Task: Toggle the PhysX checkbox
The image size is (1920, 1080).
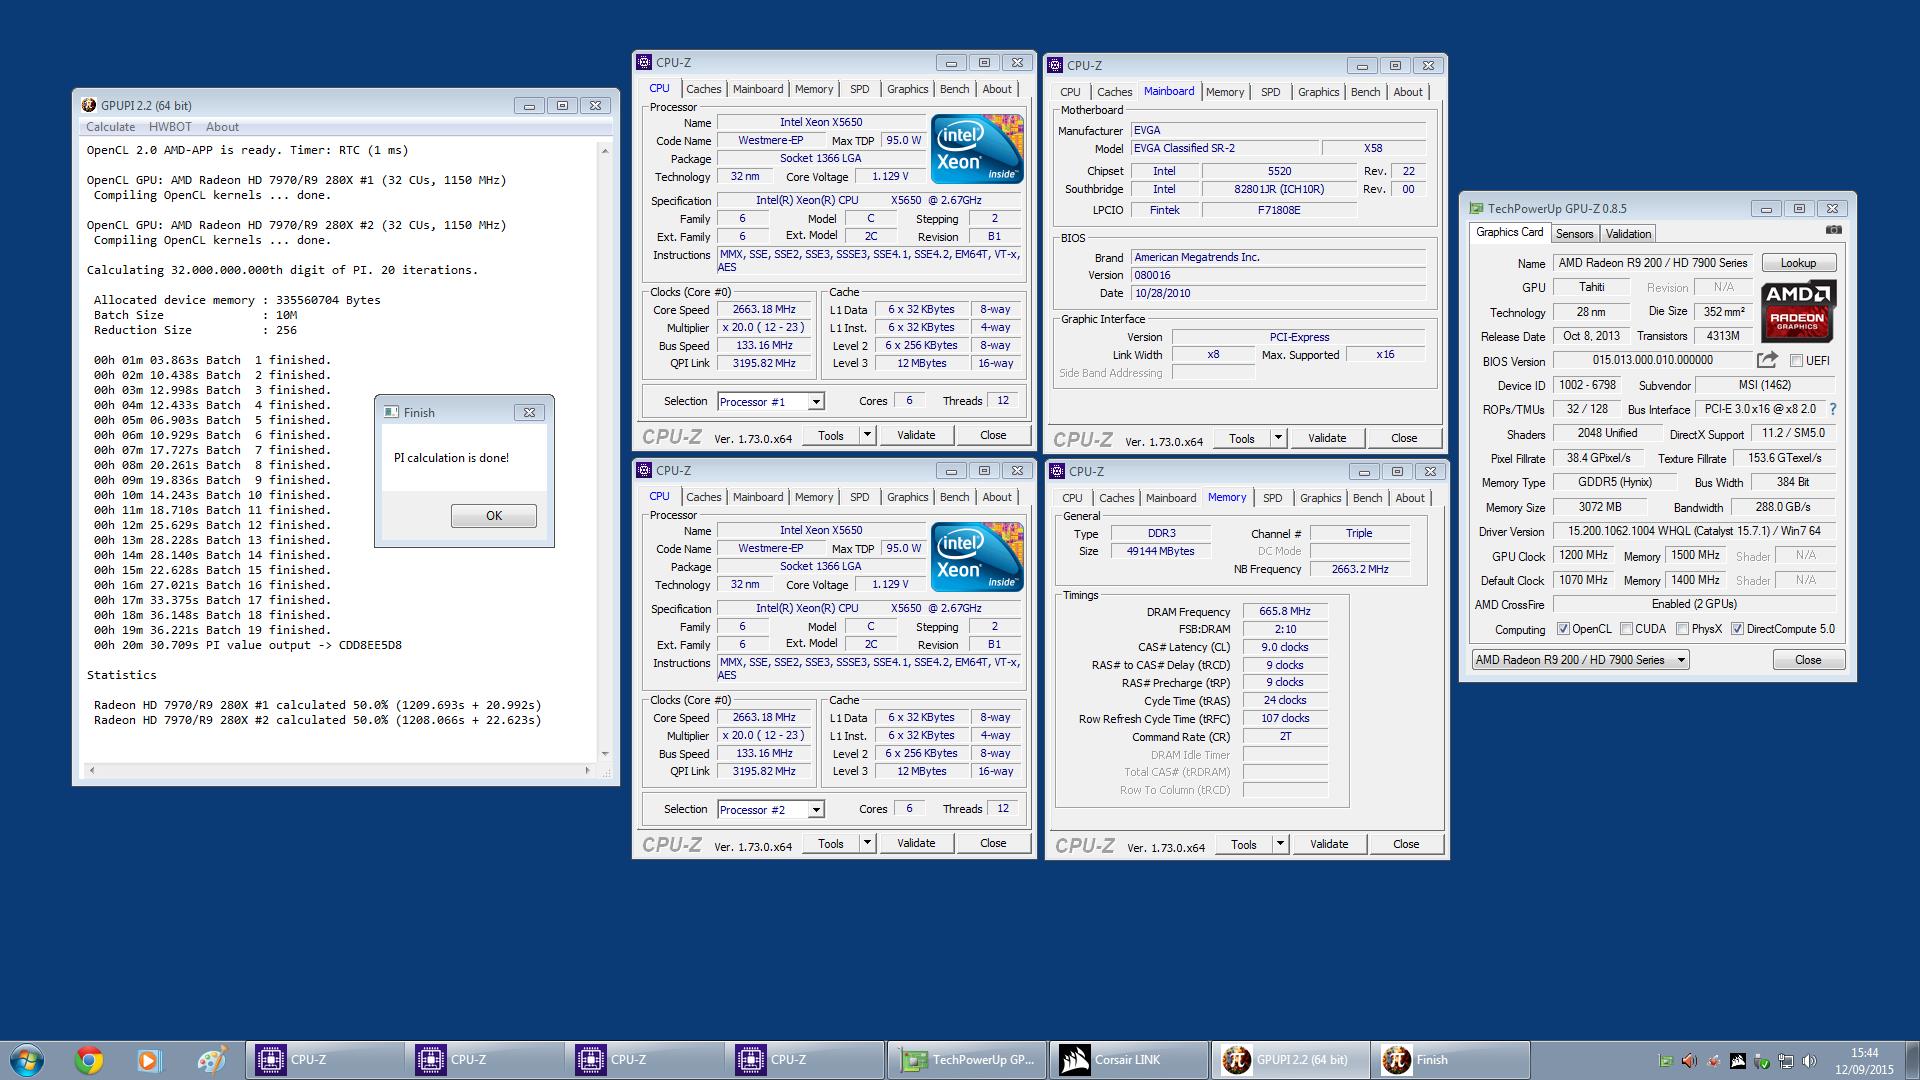Action: [1682, 629]
